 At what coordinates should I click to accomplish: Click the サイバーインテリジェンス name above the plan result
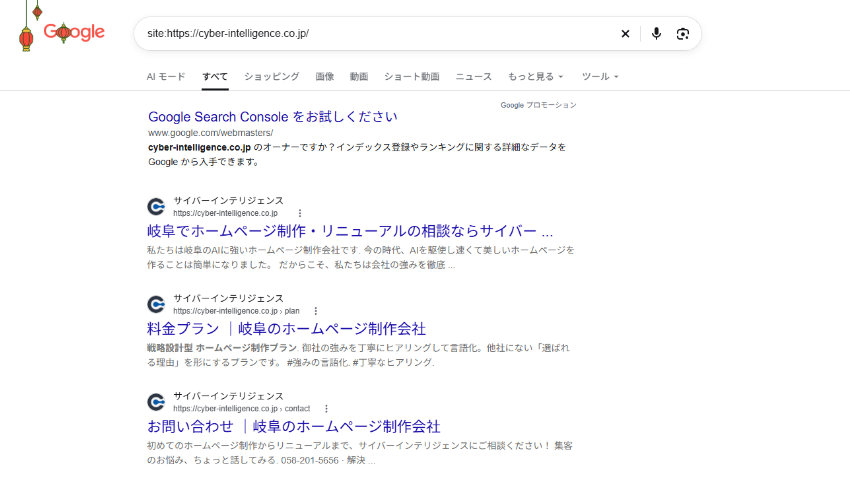(x=228, y=298)
